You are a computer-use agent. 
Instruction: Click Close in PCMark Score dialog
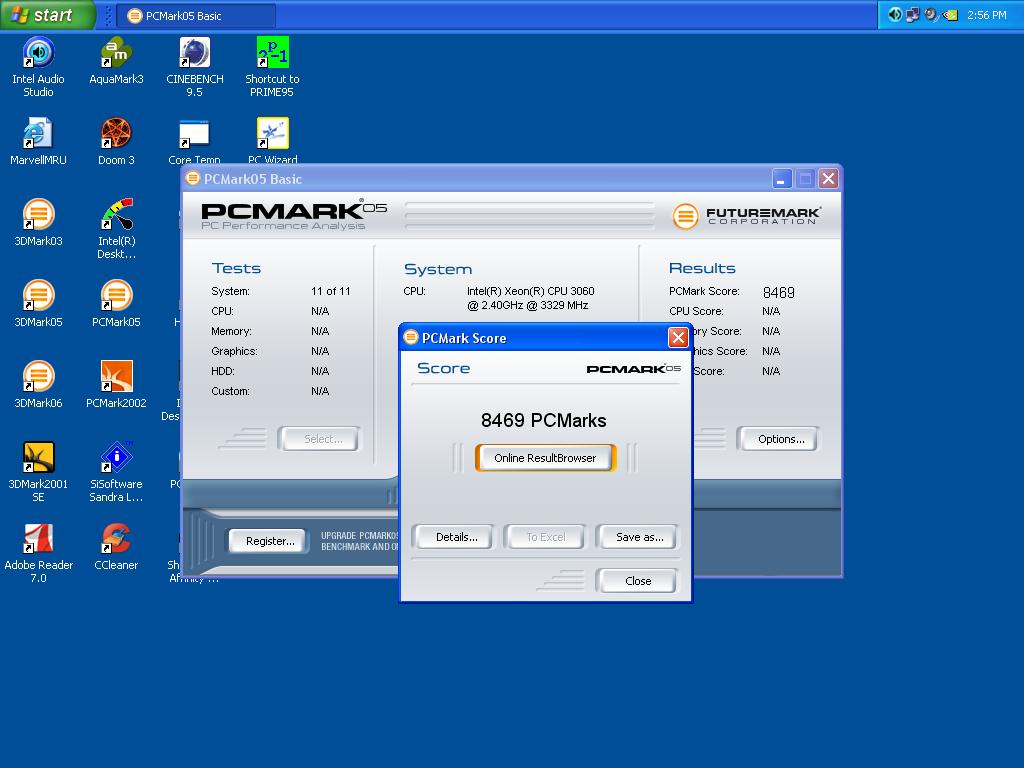pyautogui.click(x=637, y=581)
